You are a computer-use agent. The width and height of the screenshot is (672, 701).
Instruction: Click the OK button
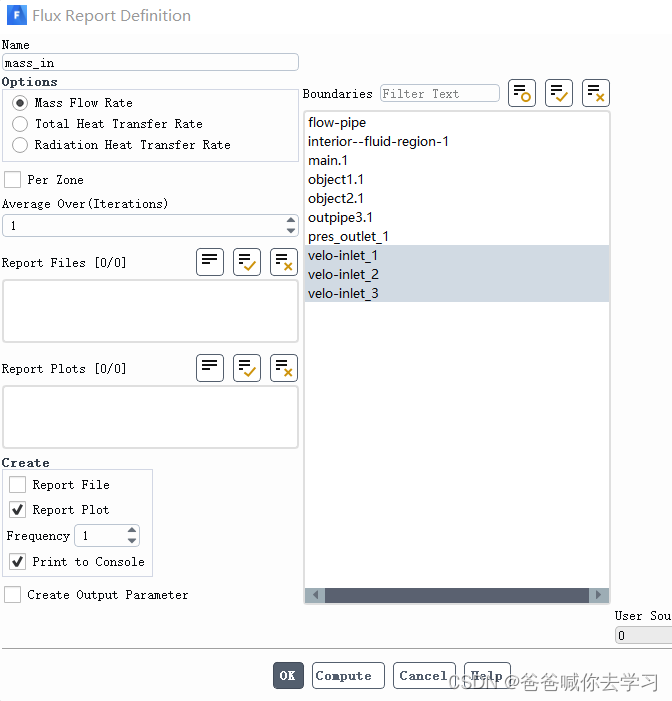point(288,676)
